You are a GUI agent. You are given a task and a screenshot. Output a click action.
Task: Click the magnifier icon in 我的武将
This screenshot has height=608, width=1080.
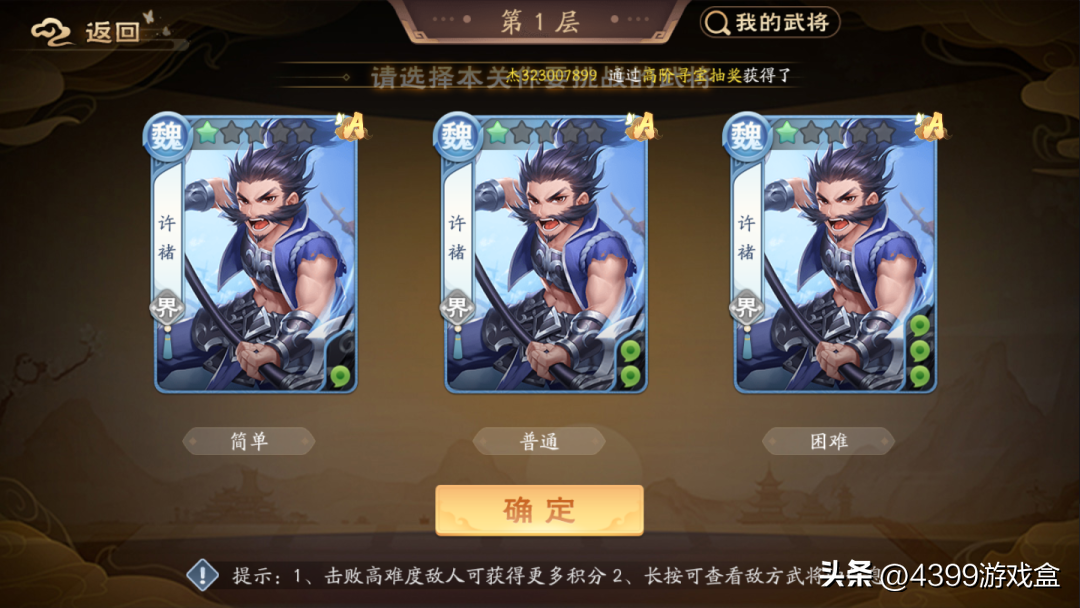[717, 23]
